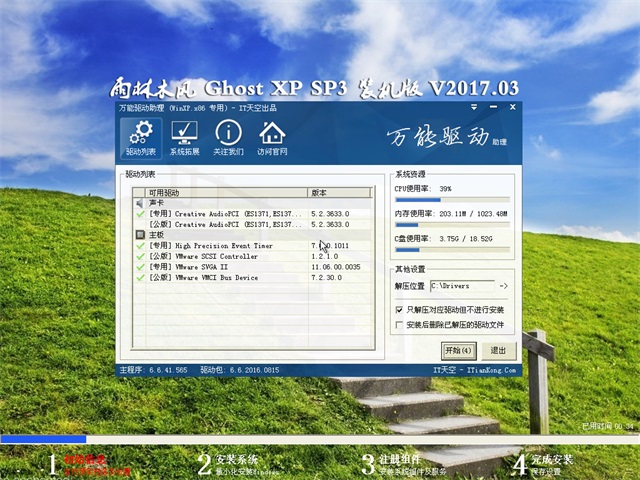
Task: Open the 驱动列表 gear icon tab
Action: pyautogui.click(x=141, y=138)
